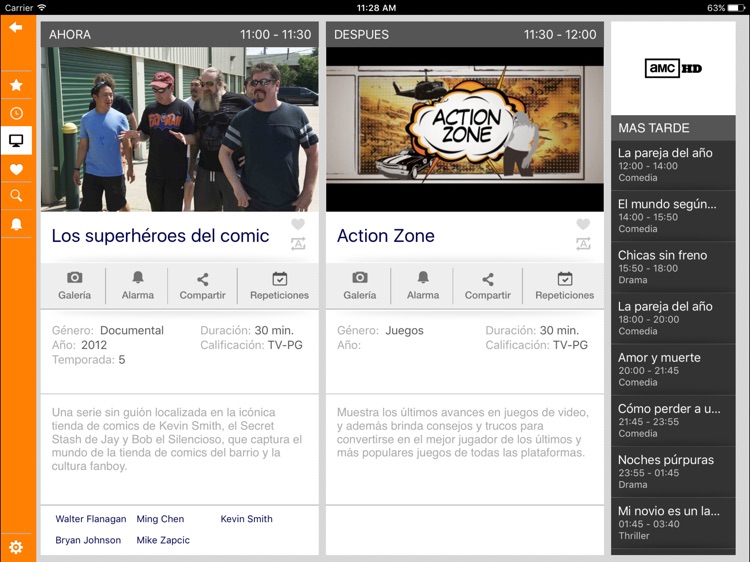The image size is (750, 562).
Task: Tap the AMC HD channel logo
Action: pyautogui.click(x=673, y=68)
